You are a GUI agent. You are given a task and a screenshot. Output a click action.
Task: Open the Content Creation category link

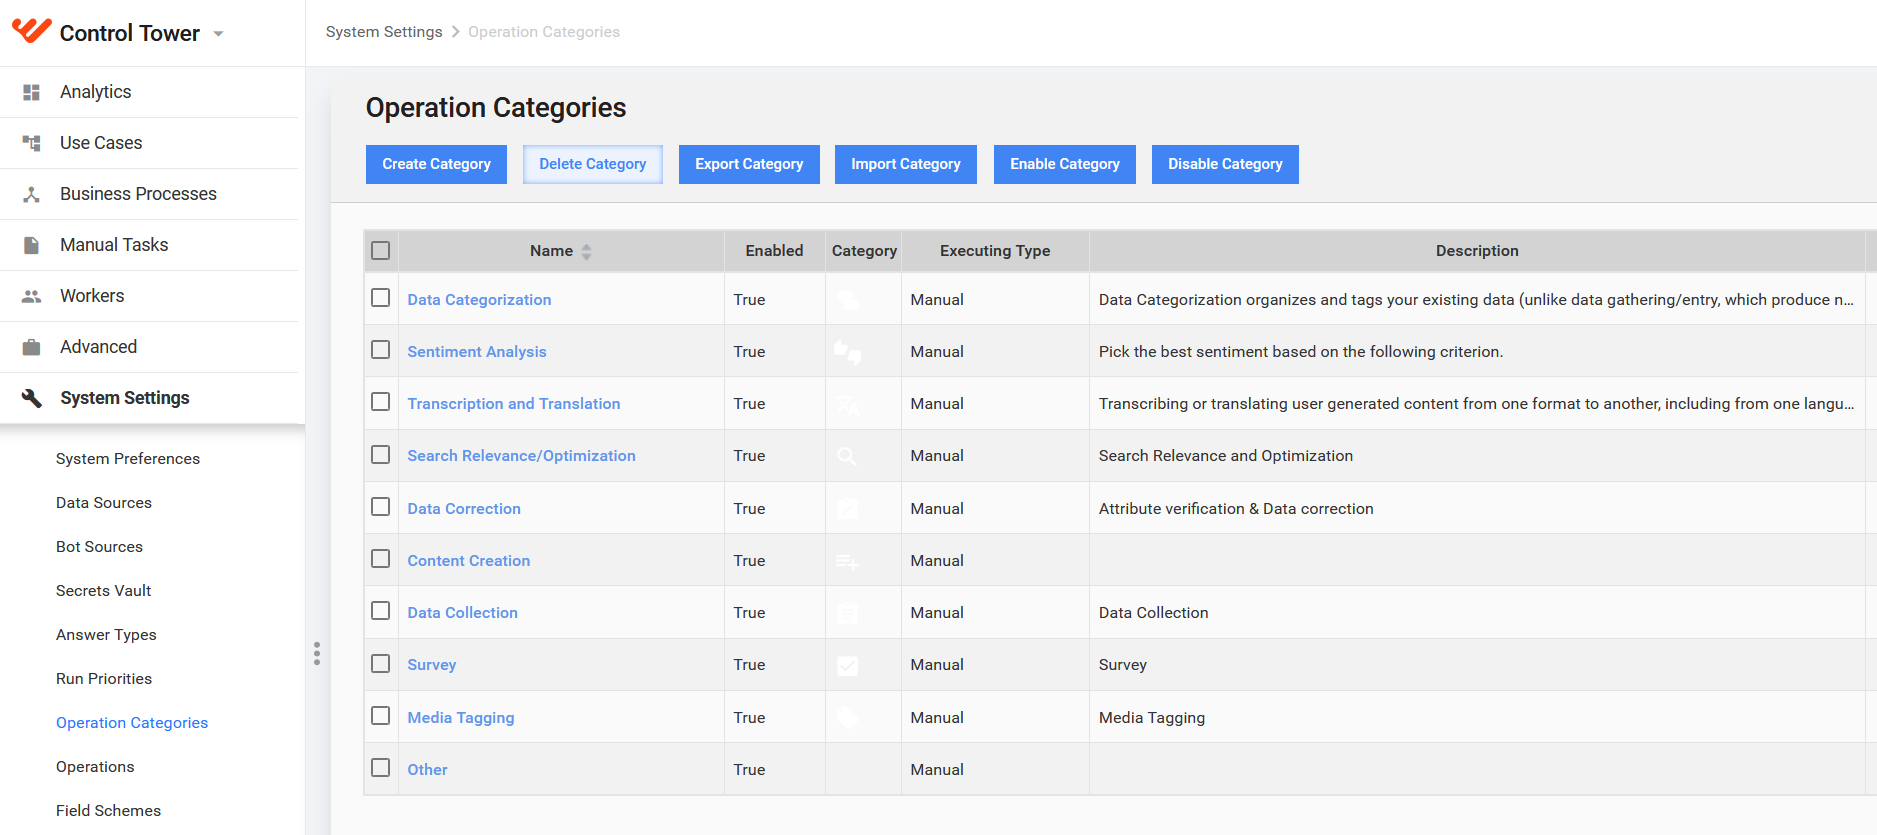tap(469, 561)
